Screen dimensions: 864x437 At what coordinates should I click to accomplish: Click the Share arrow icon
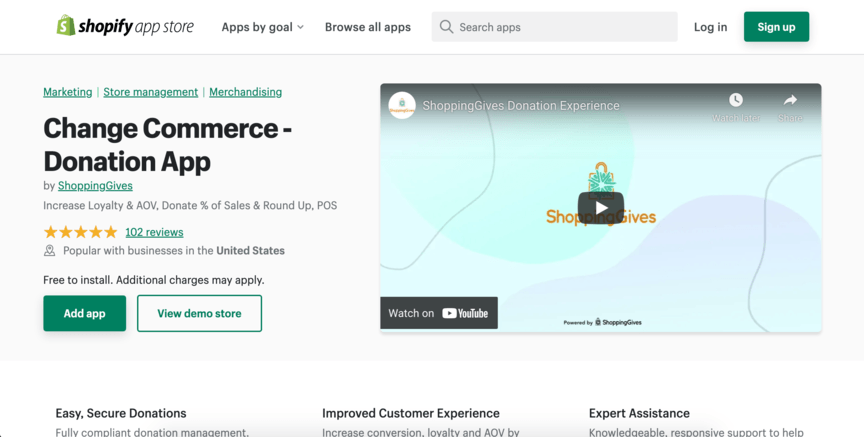(x=790, y=100)
